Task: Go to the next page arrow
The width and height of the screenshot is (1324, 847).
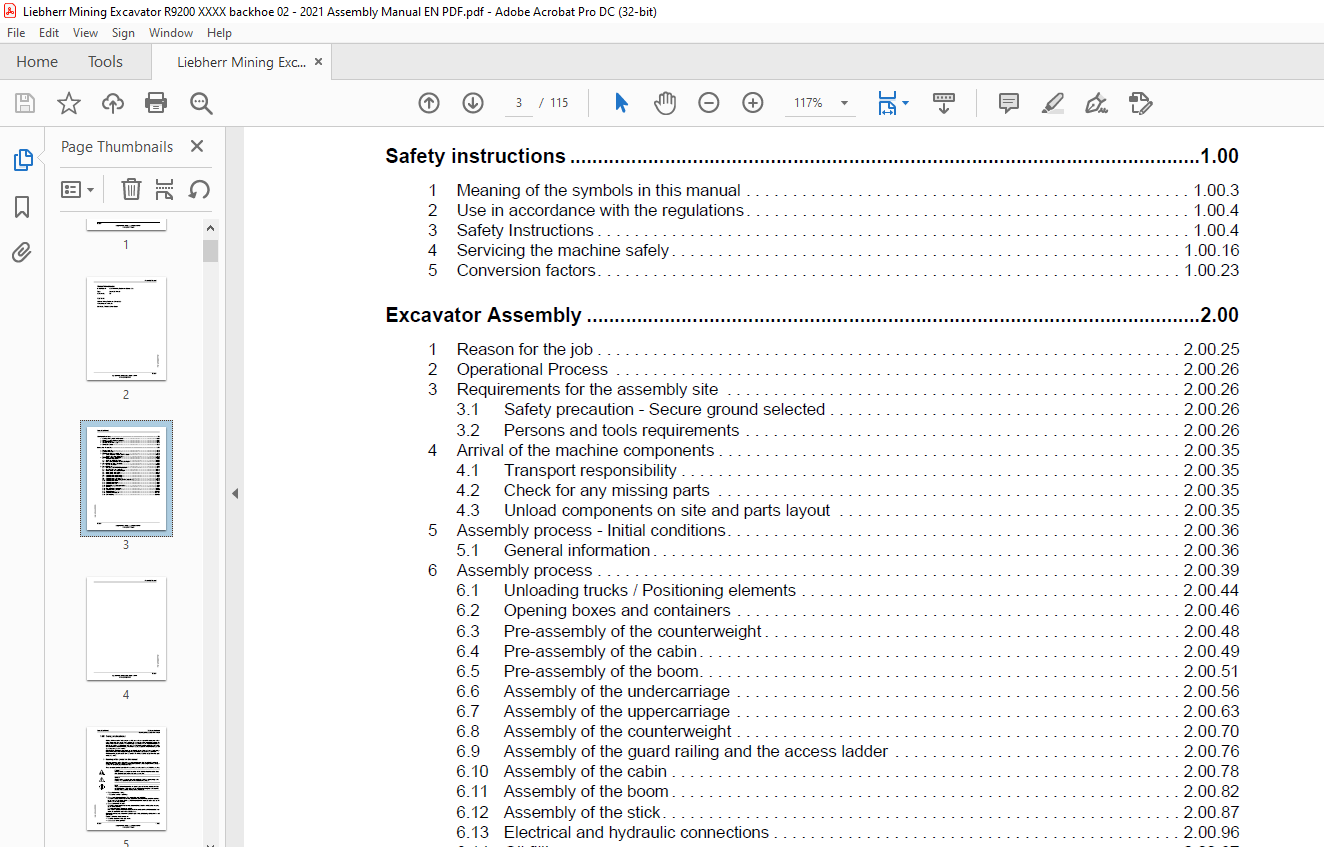Action: coord(473,103)
